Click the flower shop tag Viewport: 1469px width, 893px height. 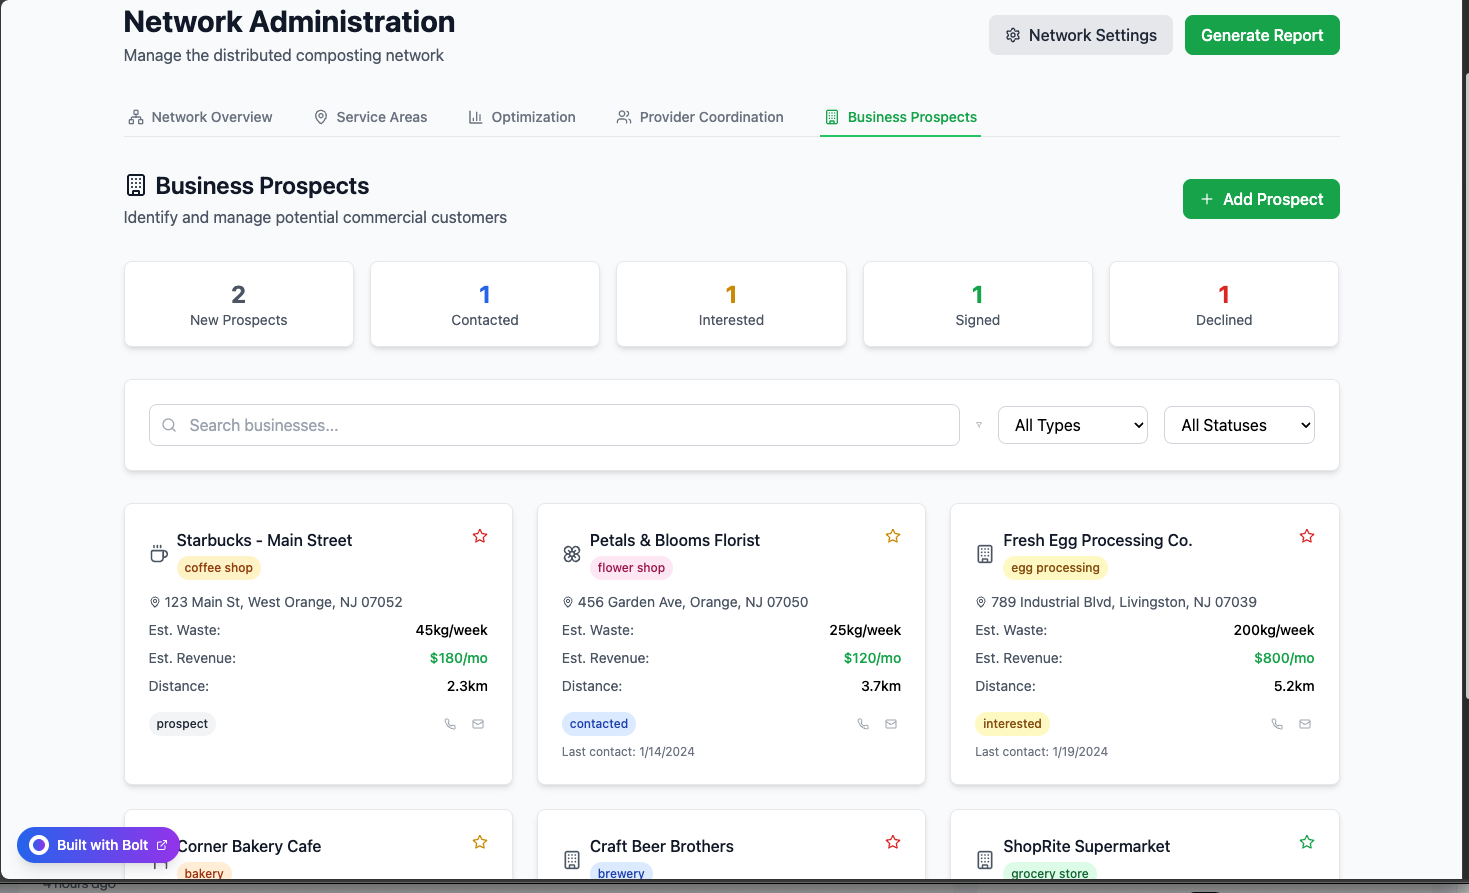(x=631, y=568)
